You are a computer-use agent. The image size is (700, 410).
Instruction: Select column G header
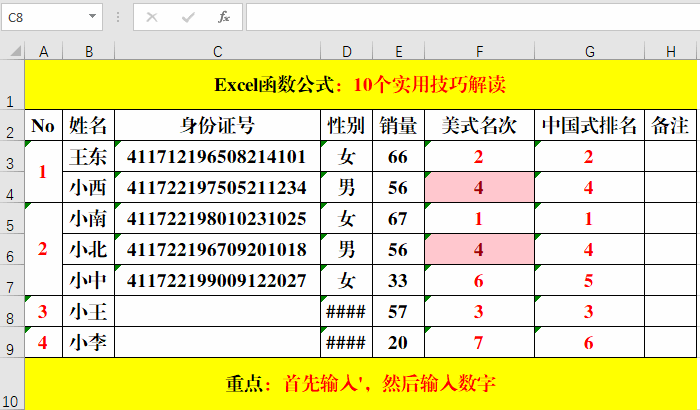pyautogui.click(x=590, y=51)
